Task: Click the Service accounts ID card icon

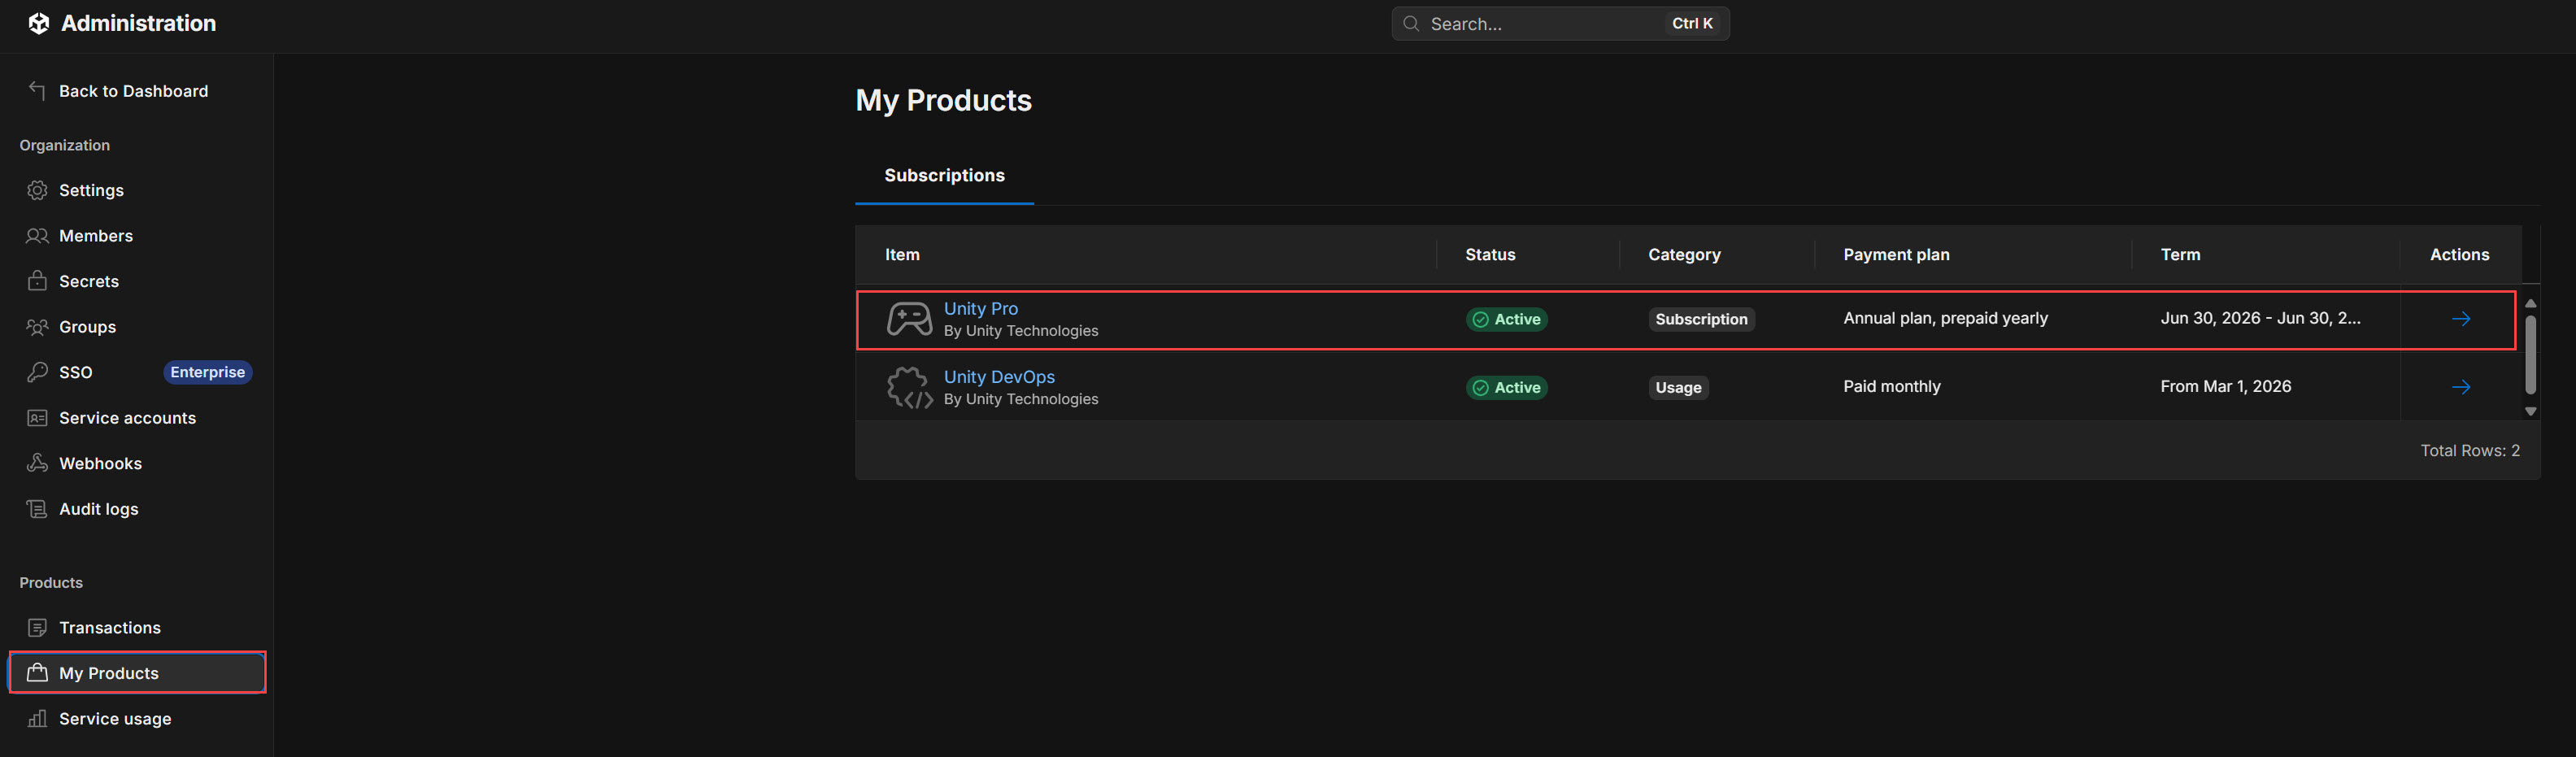Action: click(37, 418)
